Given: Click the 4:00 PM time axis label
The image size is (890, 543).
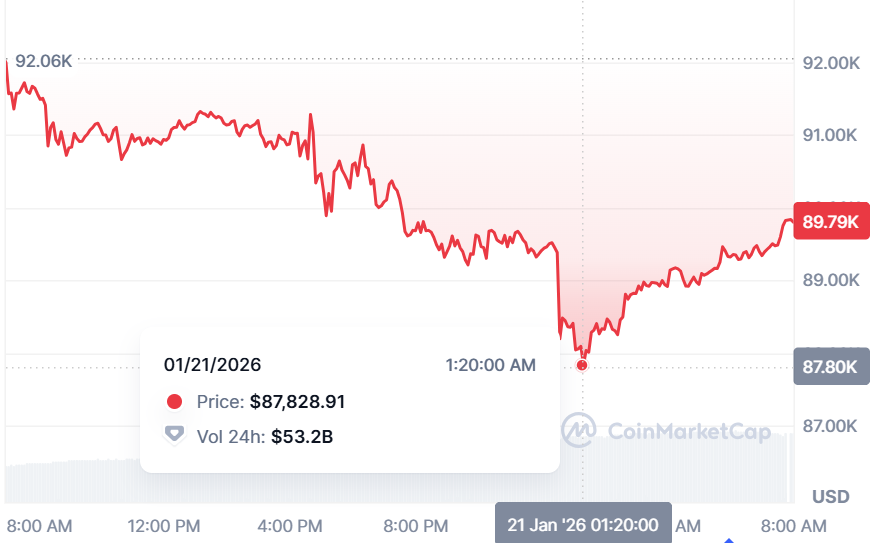Looking at the screenshot, I should (x=290, y=526).
